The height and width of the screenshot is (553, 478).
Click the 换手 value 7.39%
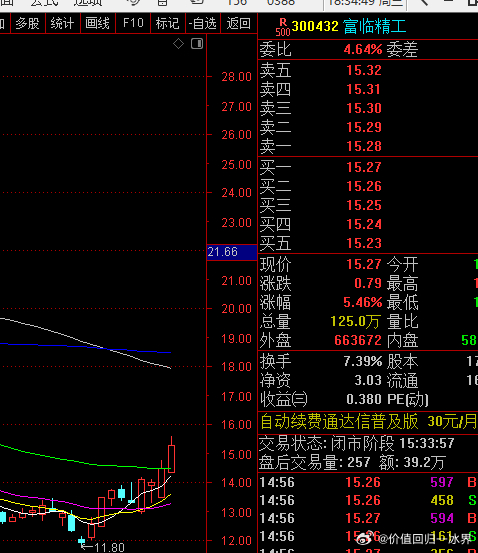363,361
